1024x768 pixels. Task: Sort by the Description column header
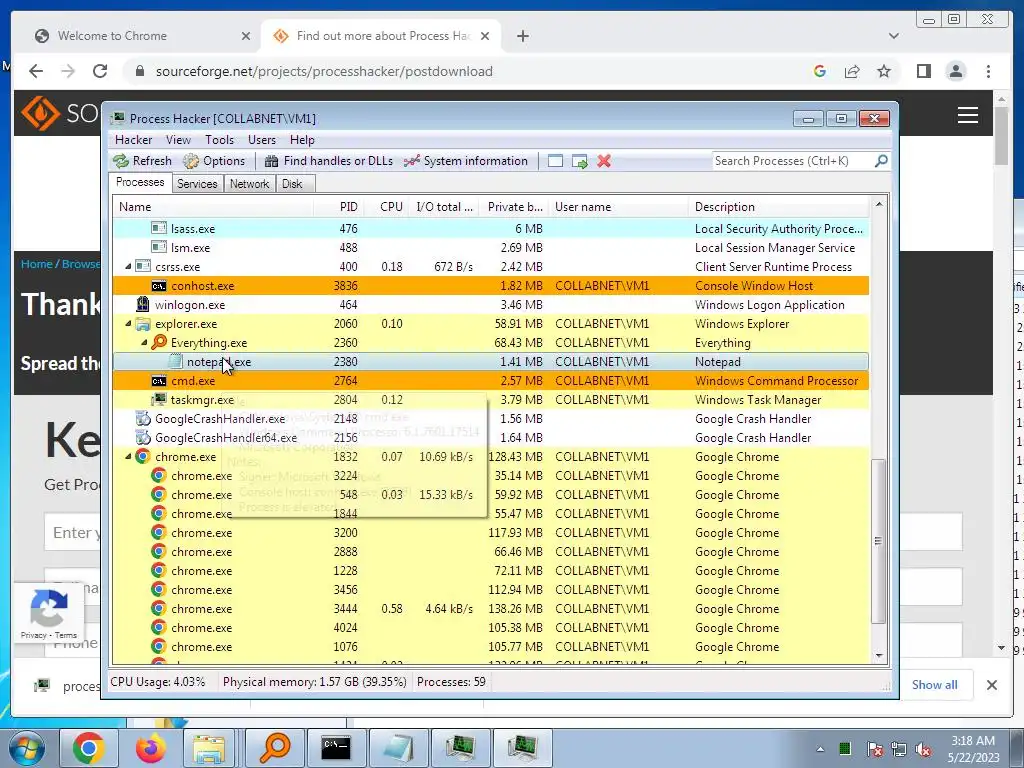pos(778,207)
